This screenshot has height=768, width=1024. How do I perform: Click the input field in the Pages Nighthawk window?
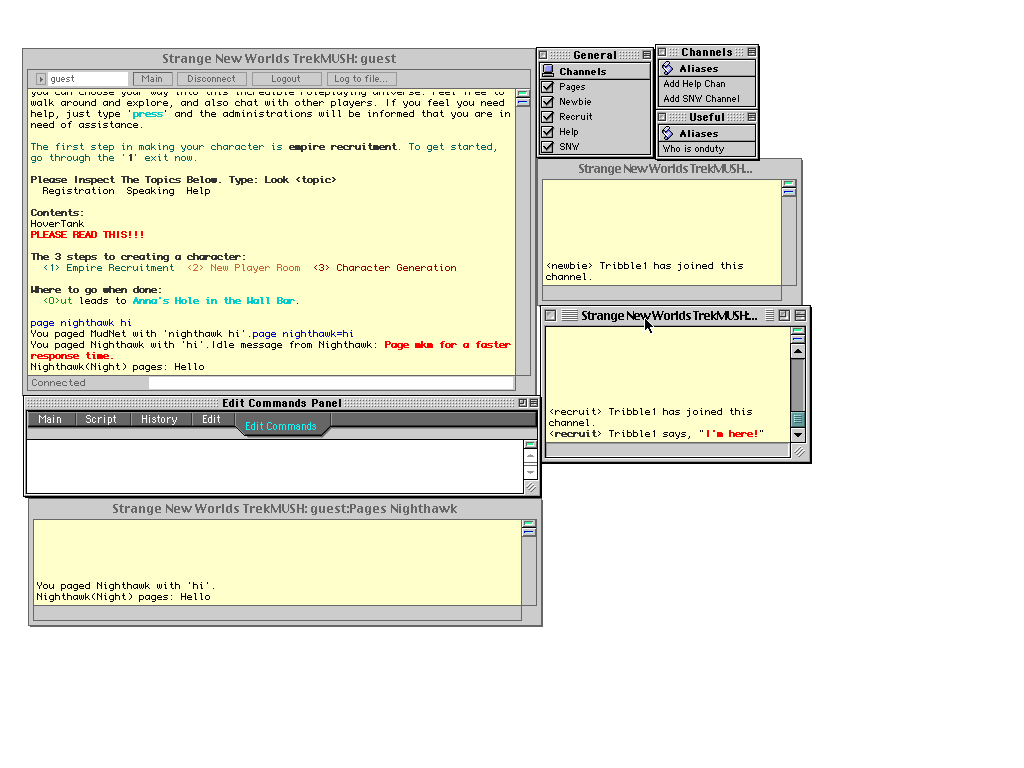pyautogui.click(x=278, y=613)
